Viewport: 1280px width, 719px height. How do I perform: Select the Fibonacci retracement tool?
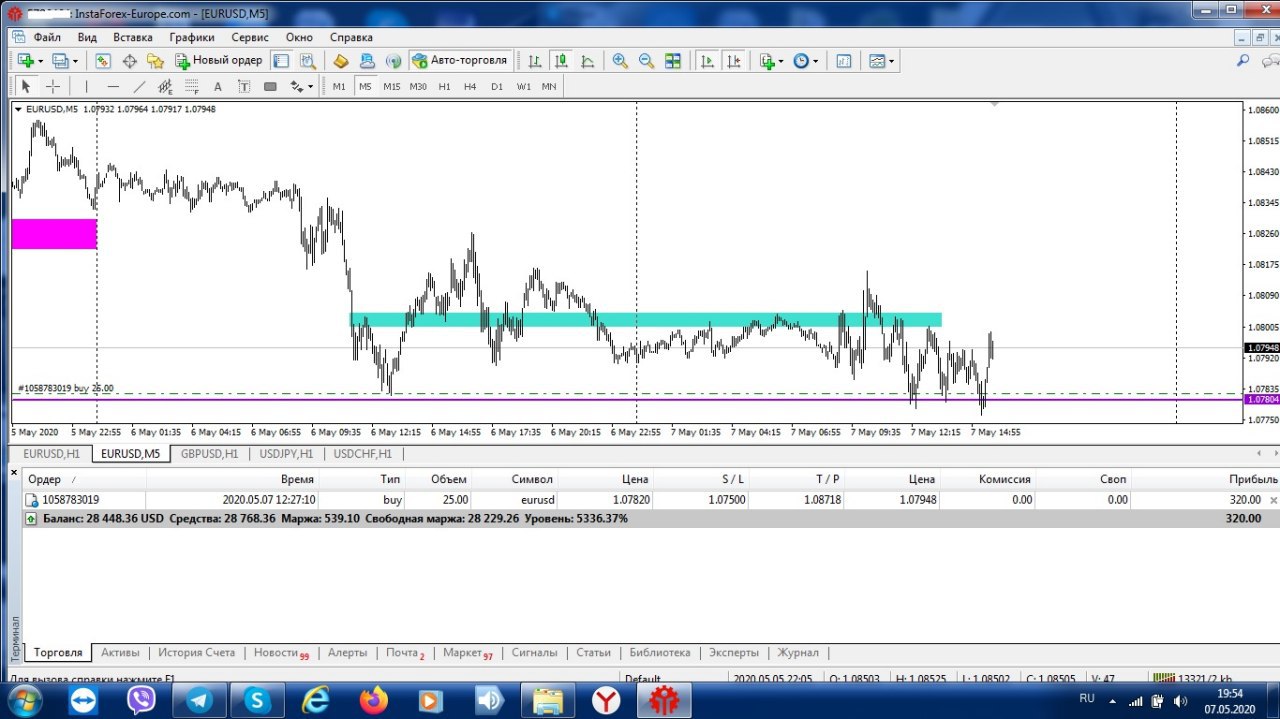click(191, 87)
